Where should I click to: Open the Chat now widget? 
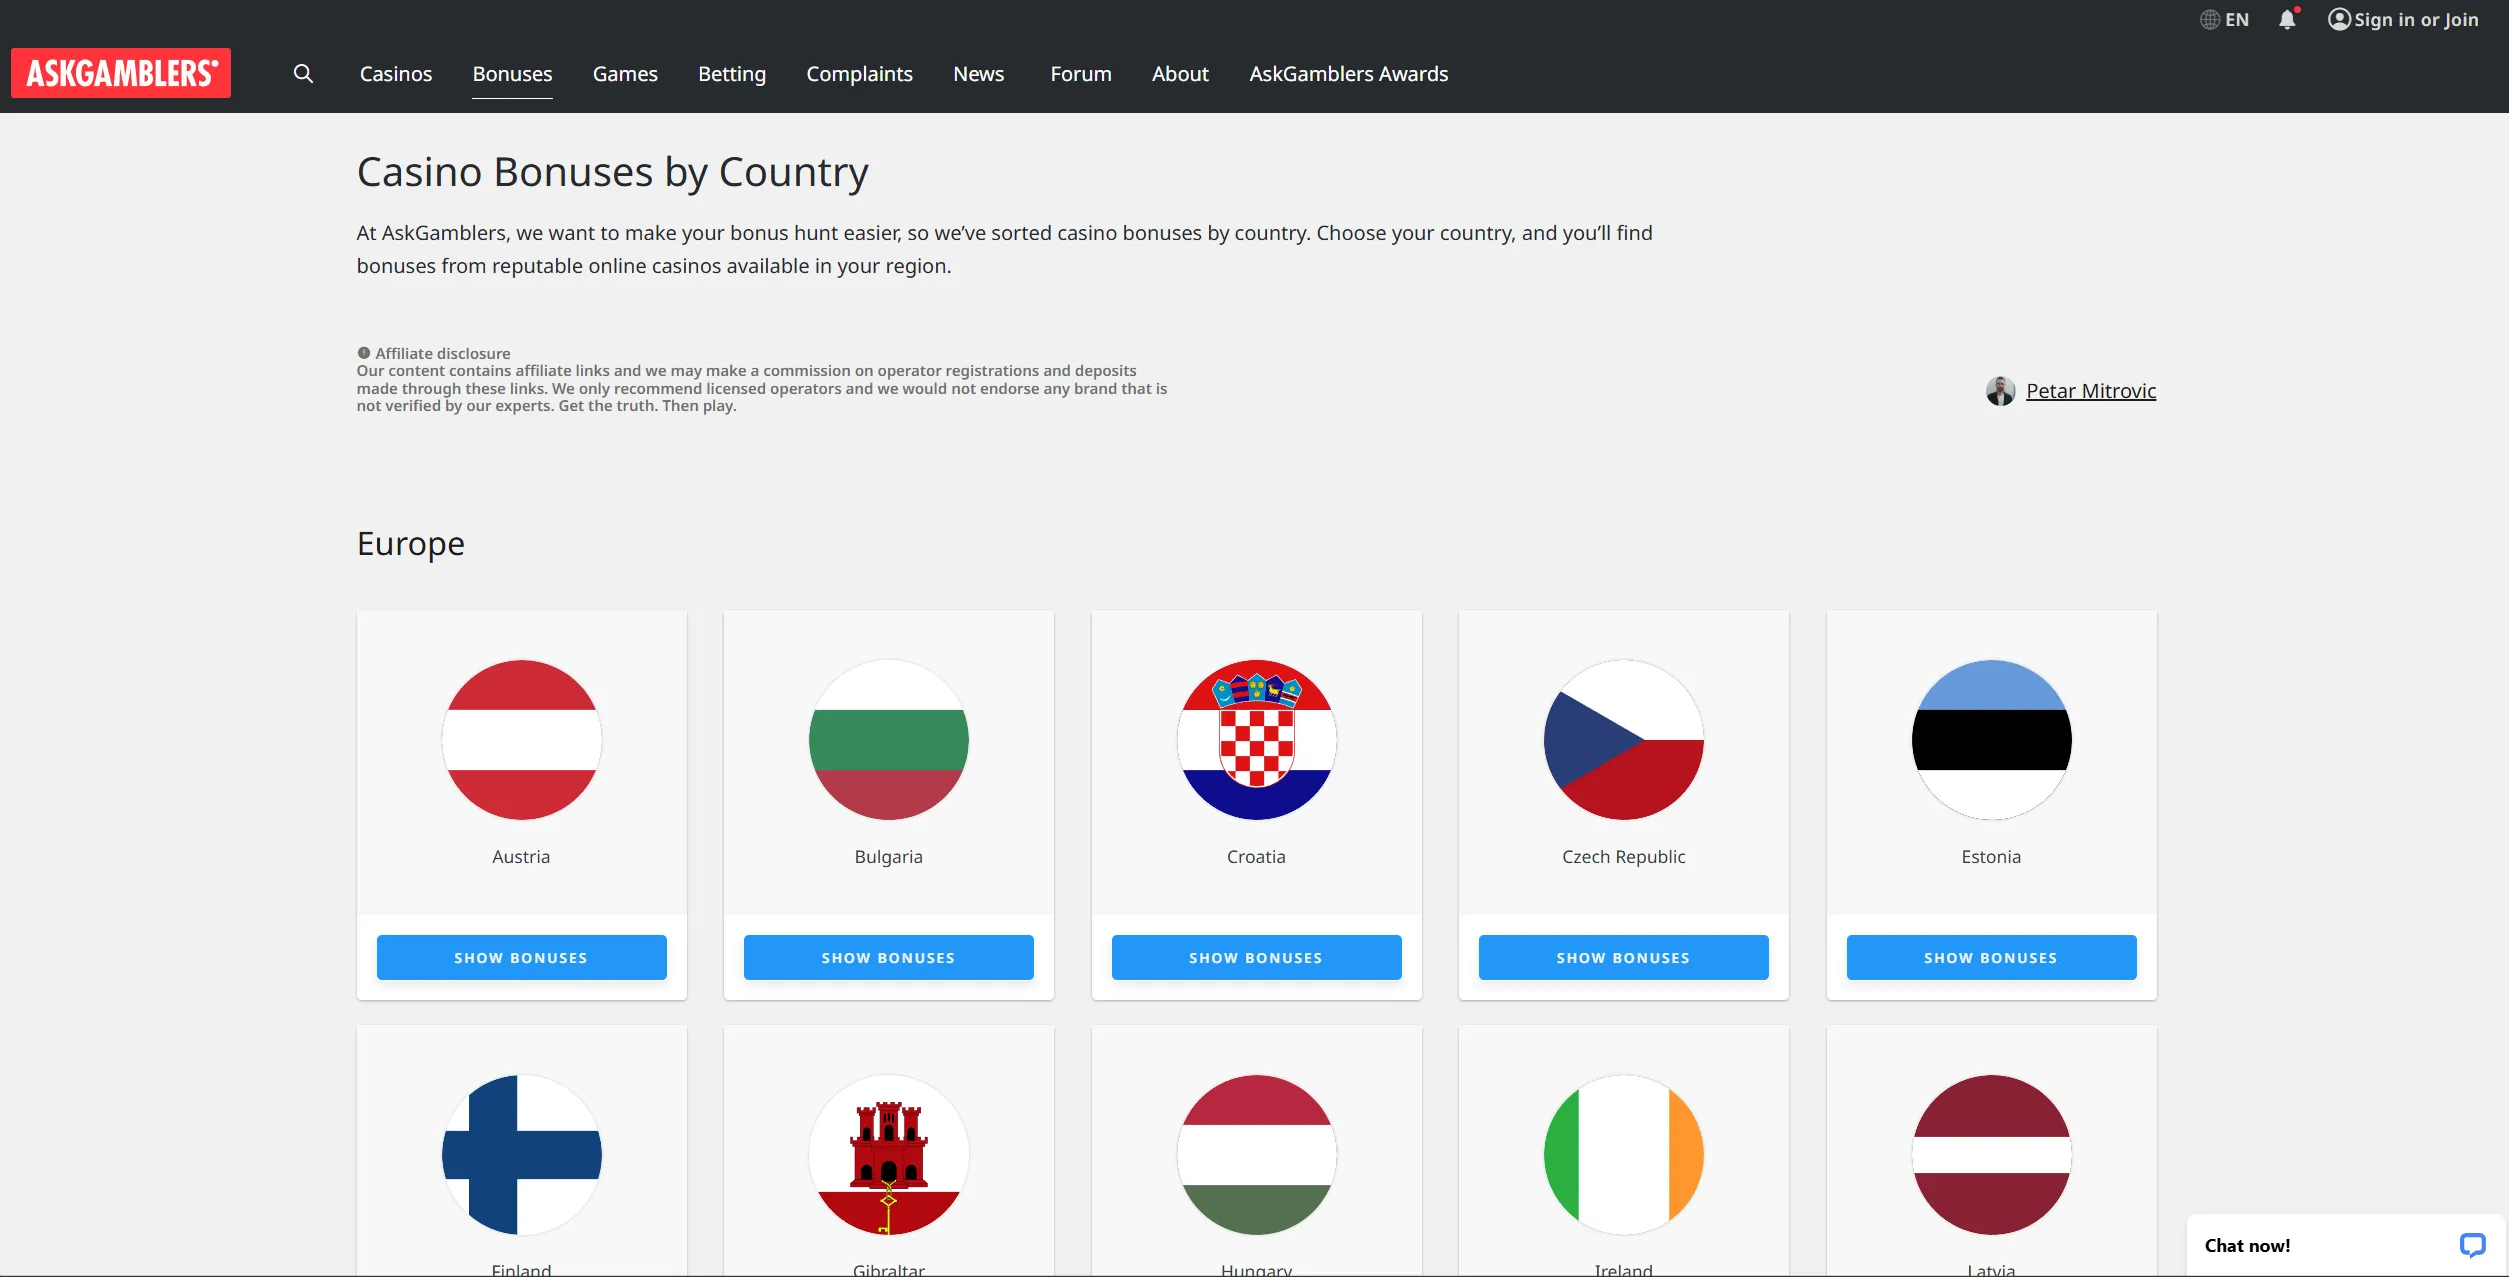tap(2345, 1245)
